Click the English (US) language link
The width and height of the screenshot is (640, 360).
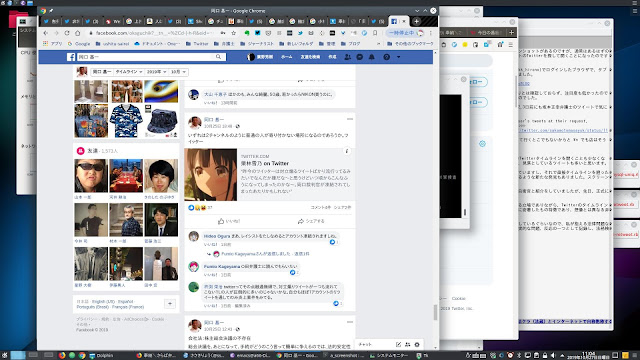coord(103,302)
